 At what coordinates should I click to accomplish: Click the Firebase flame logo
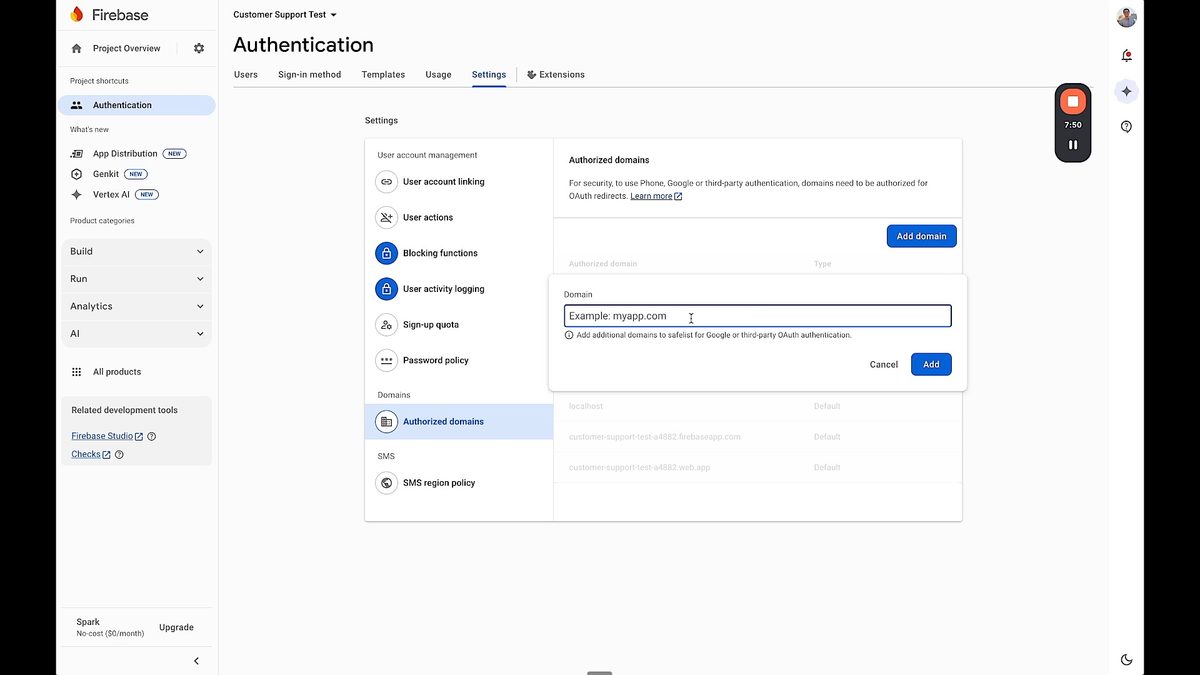pos(77,15)
